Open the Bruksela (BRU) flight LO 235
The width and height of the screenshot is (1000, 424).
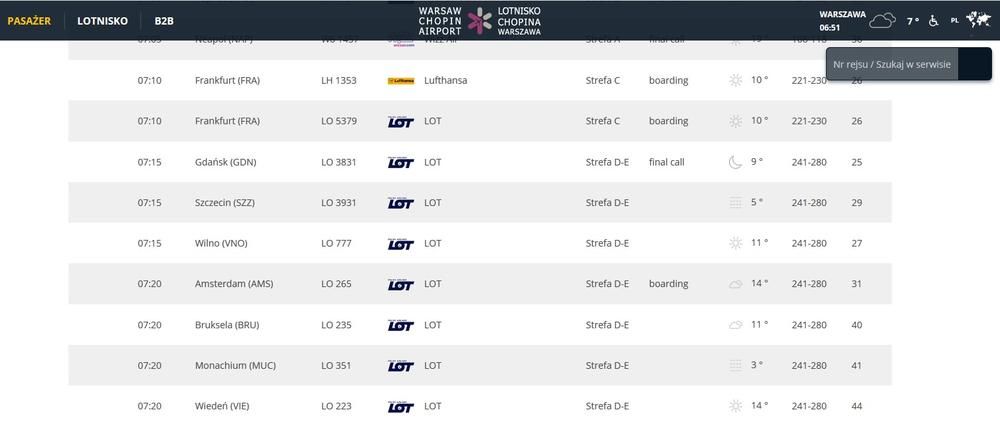pyautogui.click(x=336, y=325)
